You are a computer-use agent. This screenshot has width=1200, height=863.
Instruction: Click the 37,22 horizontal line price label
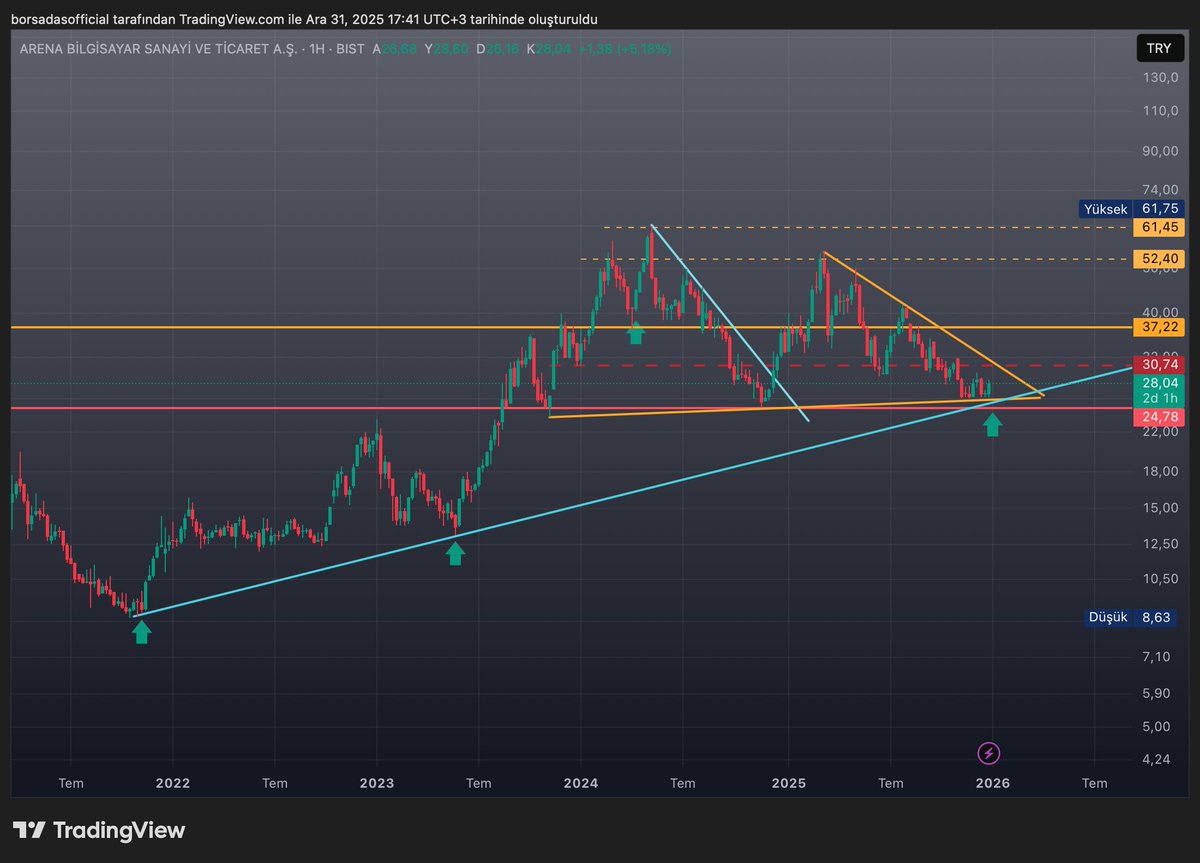(x=1160, y=327)
